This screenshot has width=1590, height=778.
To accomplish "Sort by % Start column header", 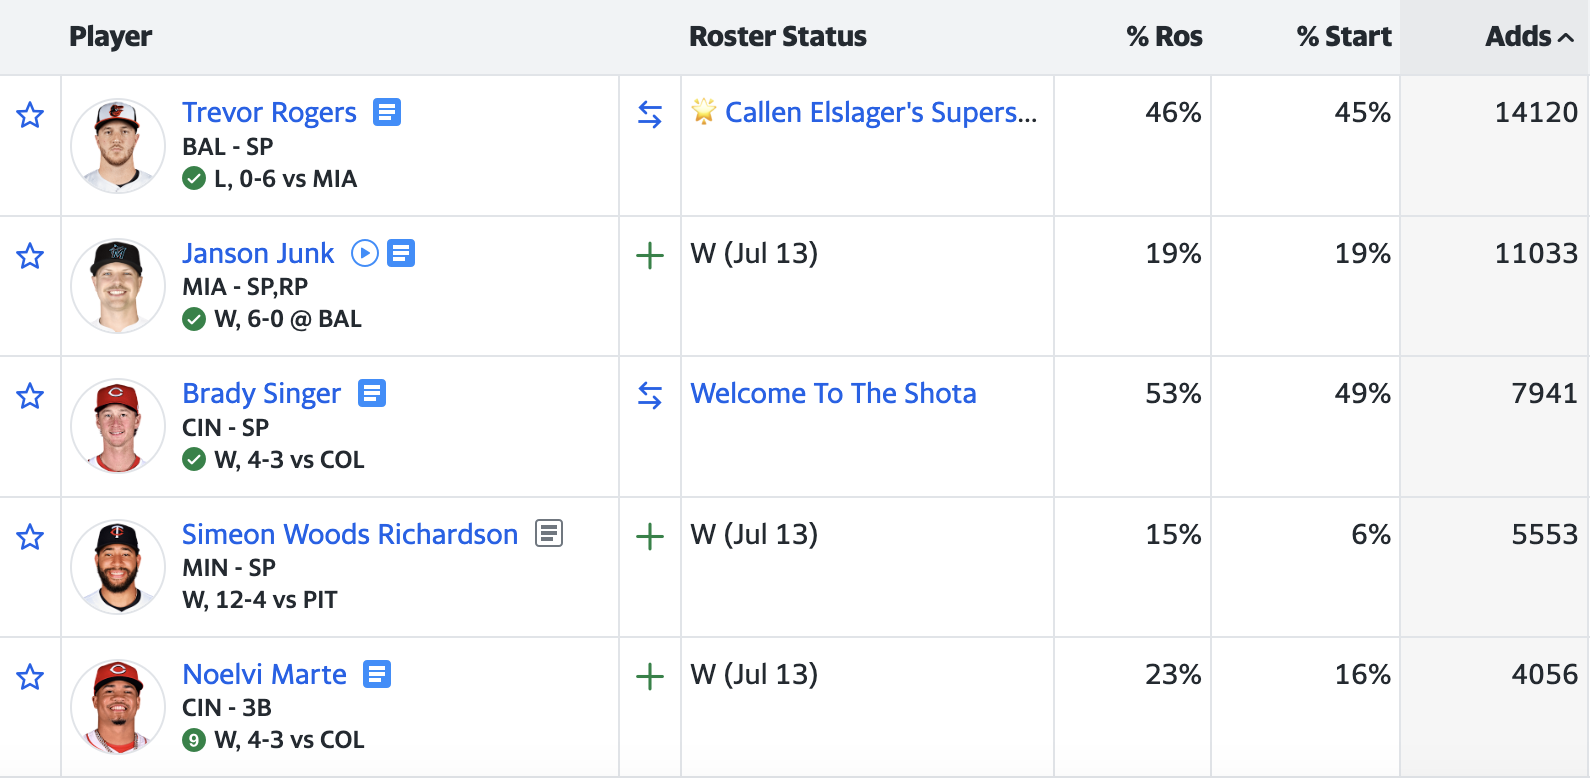I will [1343, 37].
